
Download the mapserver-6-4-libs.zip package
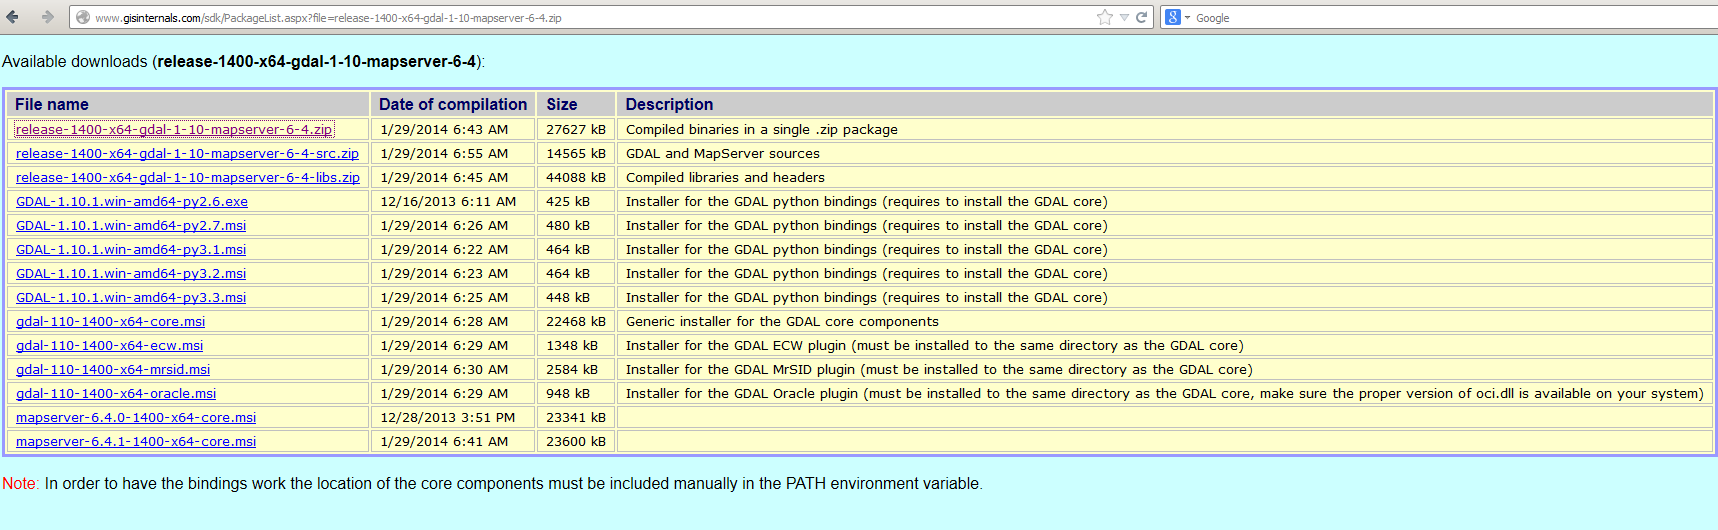pyautogui.click(x=188, y=177)
